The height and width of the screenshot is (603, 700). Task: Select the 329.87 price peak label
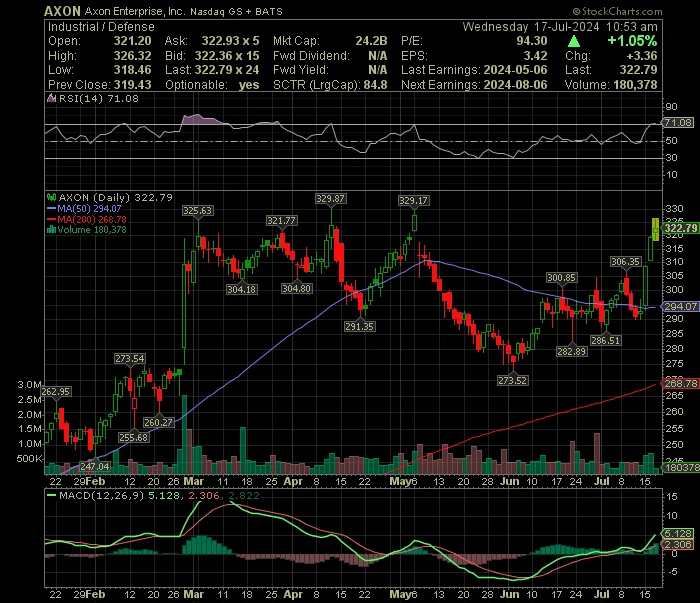pos(330,199)
